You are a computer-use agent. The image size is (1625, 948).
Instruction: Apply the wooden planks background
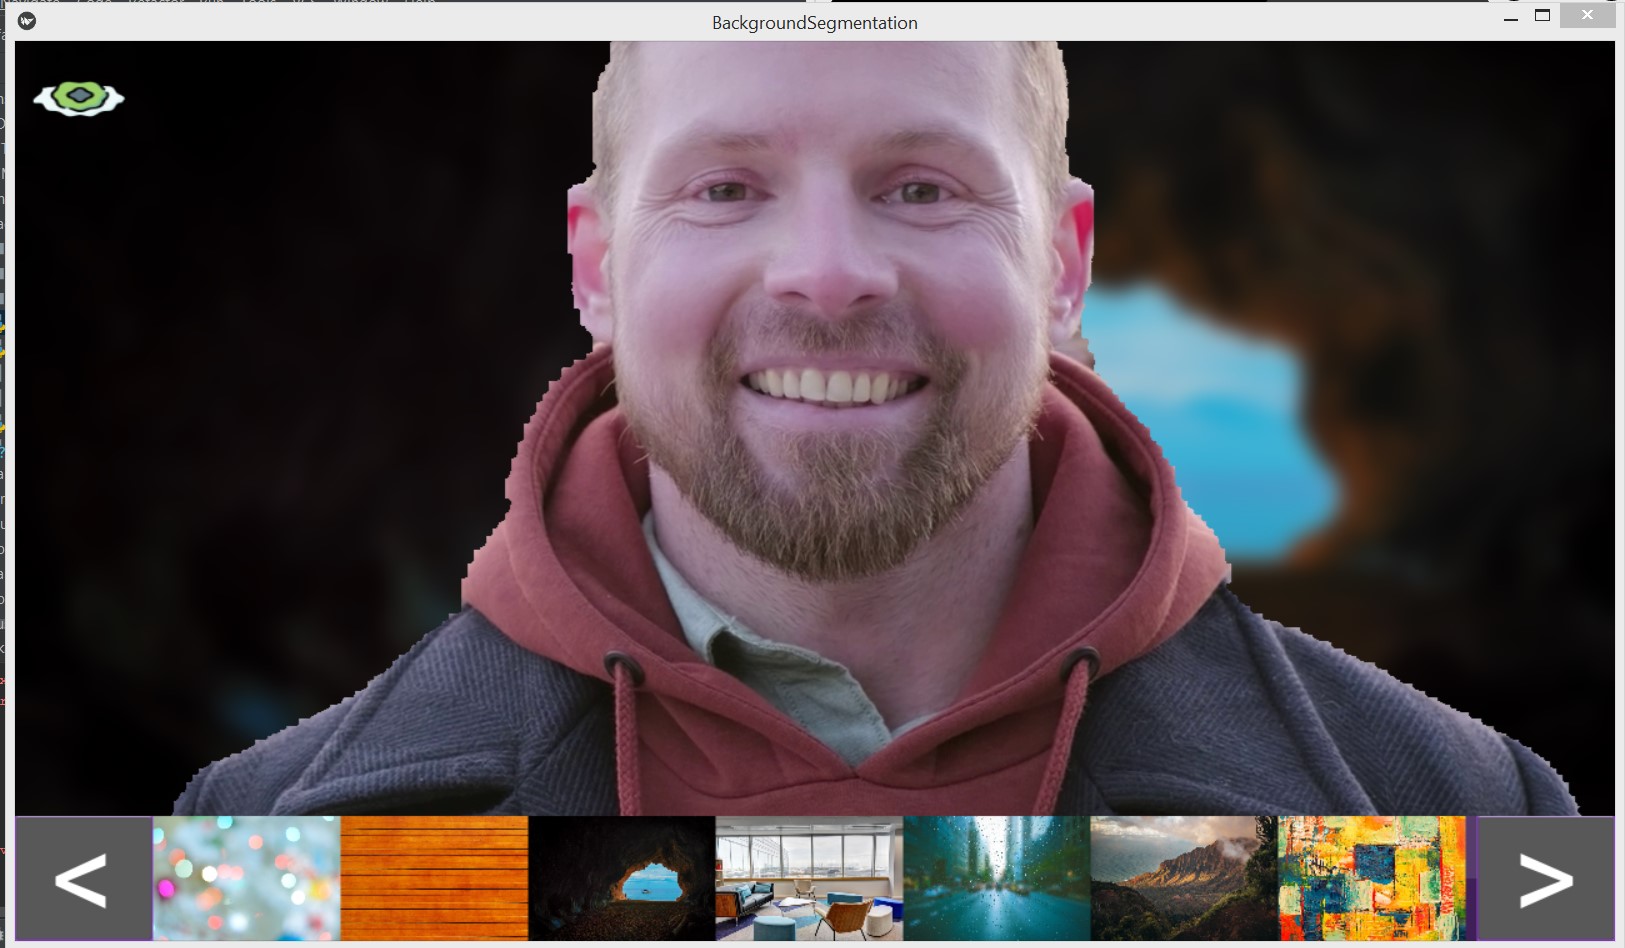[x=435, y=880]
